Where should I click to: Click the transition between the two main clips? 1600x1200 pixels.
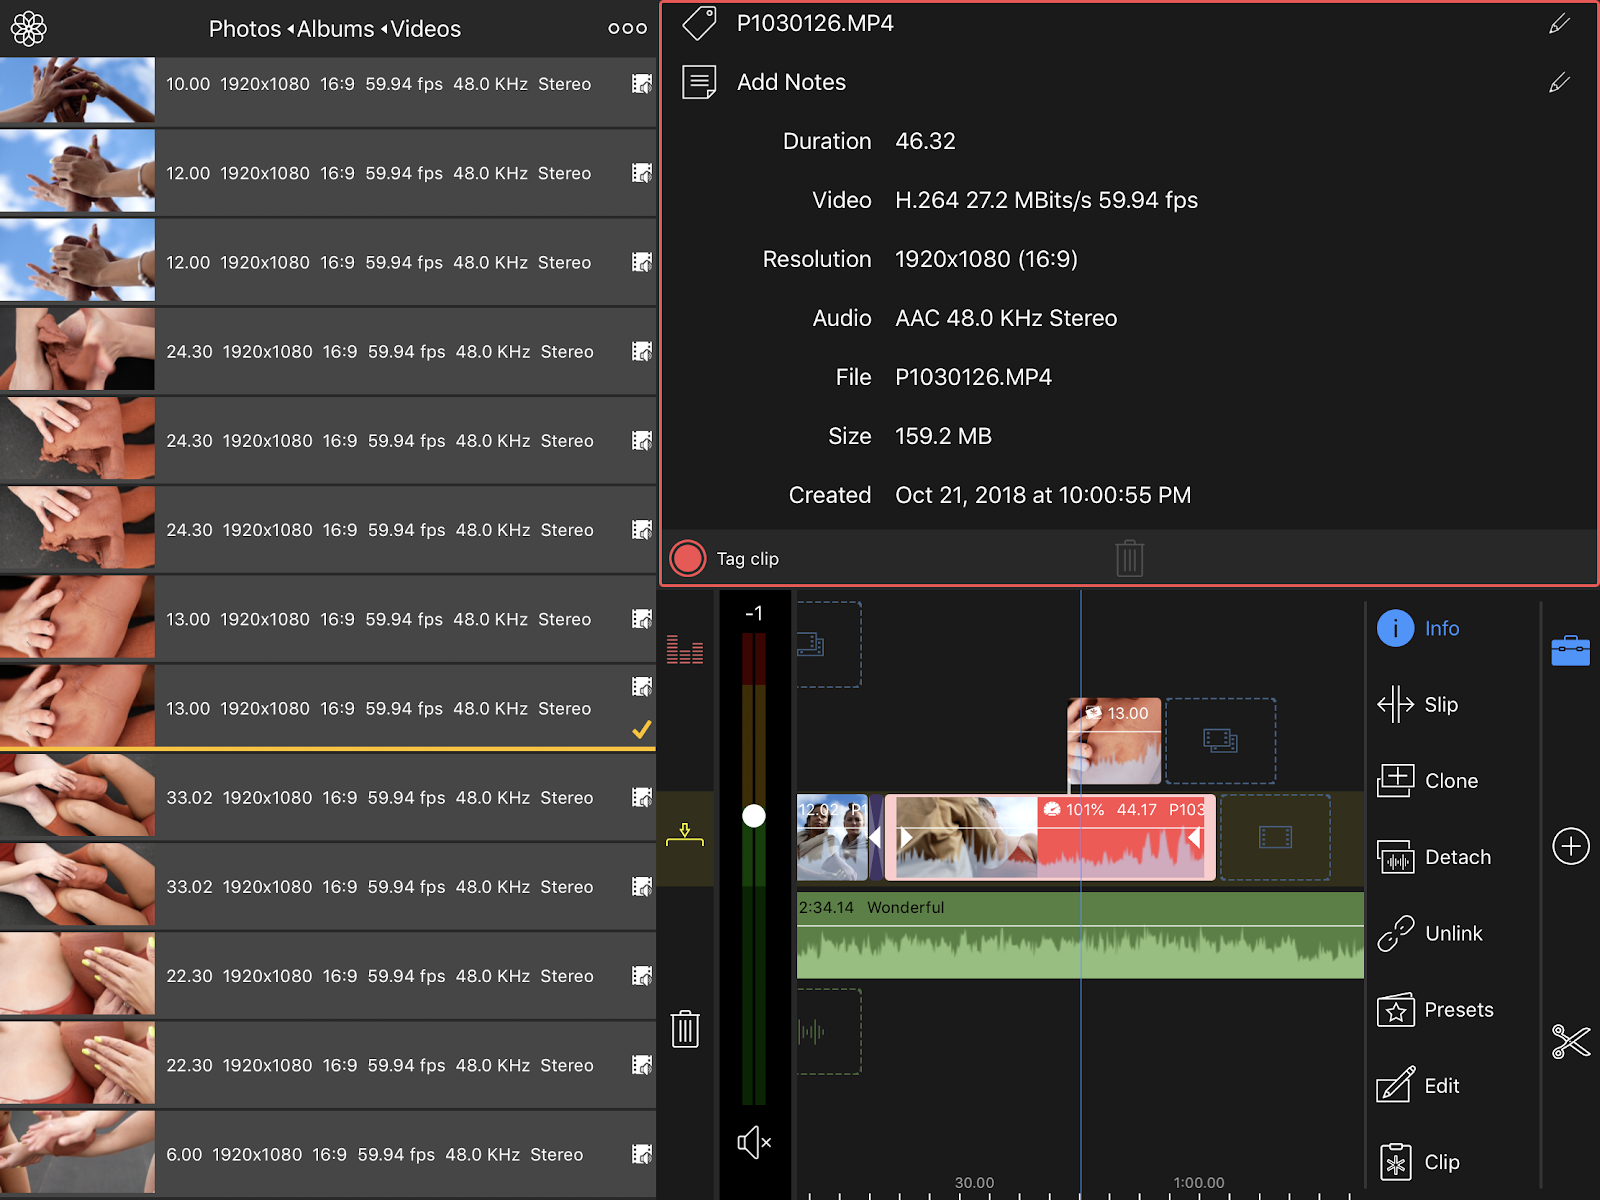[x=876, y=837]
